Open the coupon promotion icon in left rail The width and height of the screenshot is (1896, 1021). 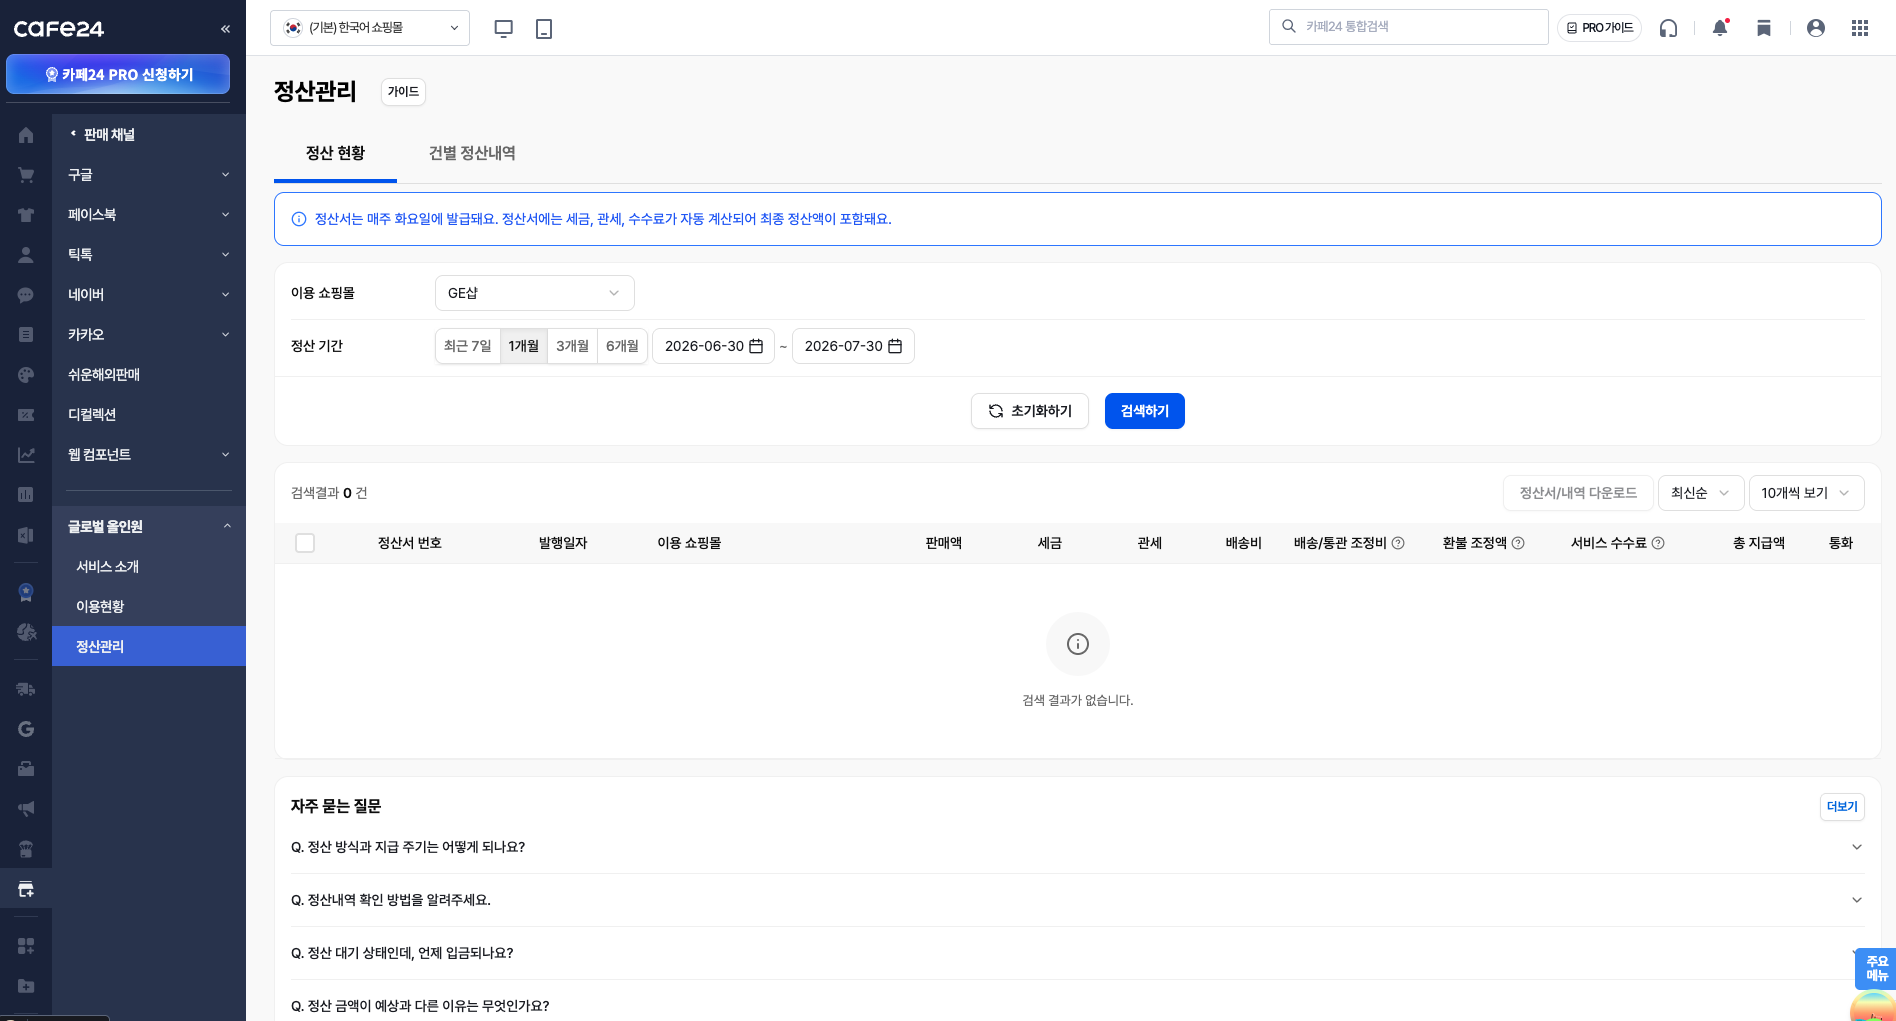pyautogui.click(x=26, y=415)
